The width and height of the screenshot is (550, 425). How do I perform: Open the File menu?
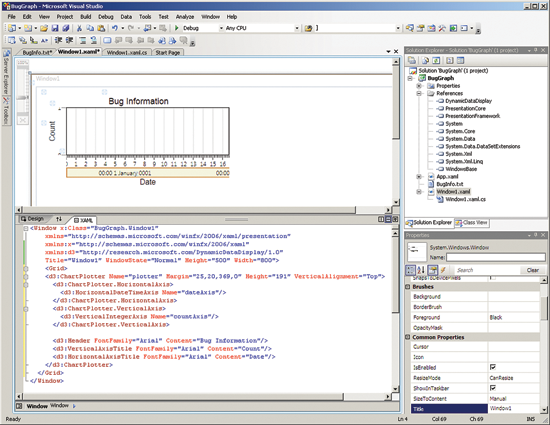point(12,16)
